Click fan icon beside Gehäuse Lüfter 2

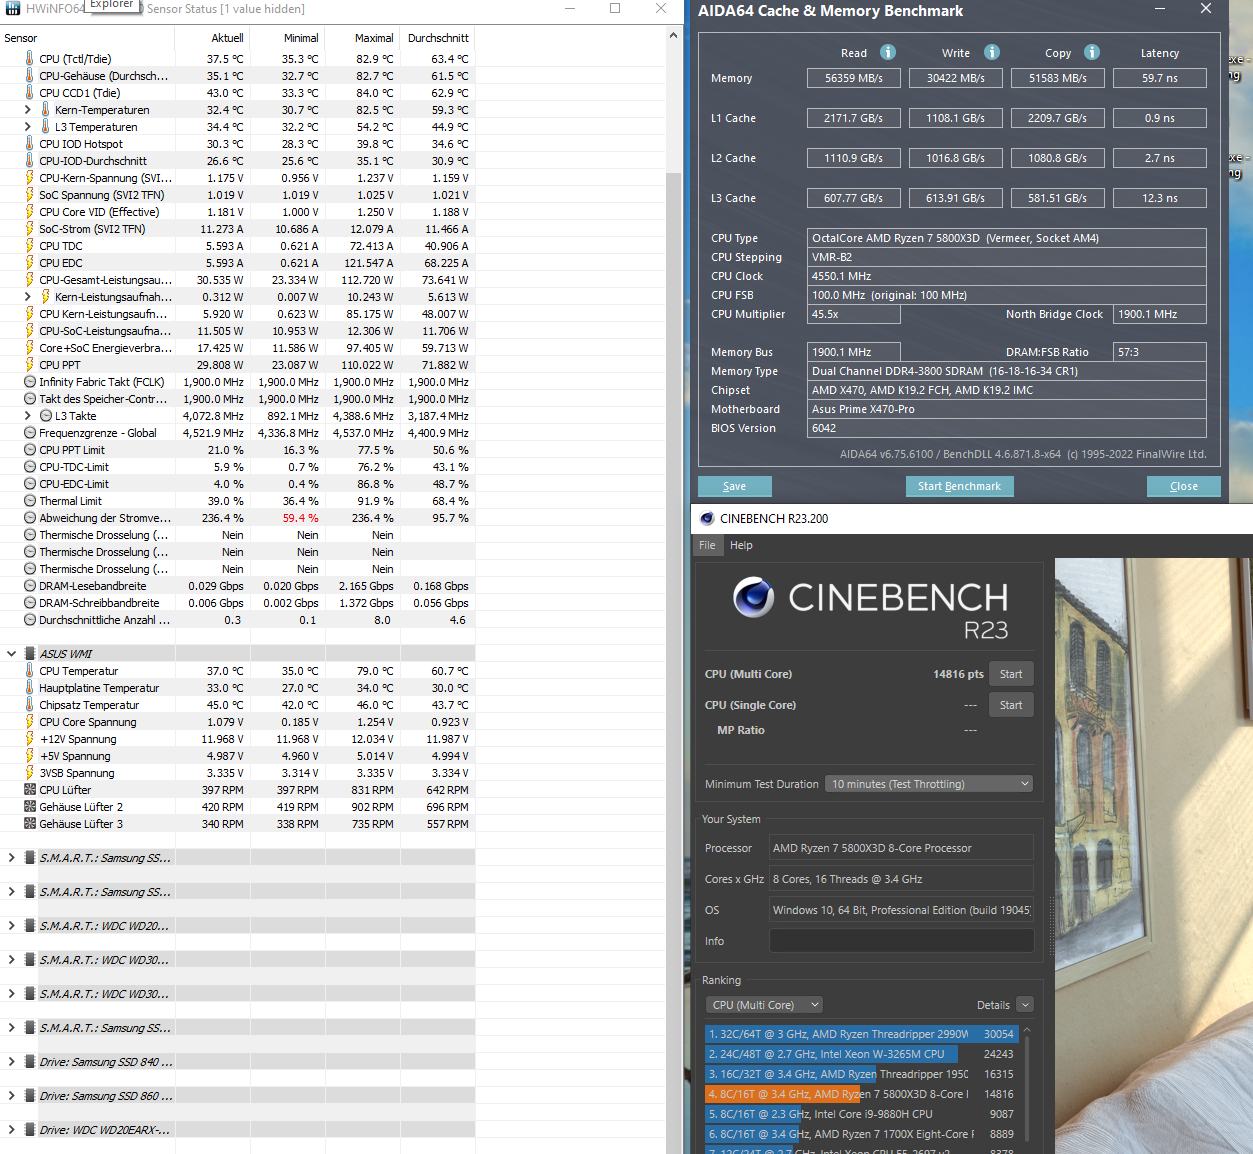30,807
